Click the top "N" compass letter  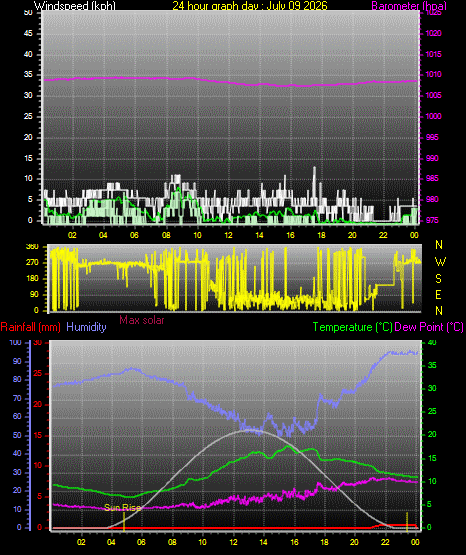439,245
